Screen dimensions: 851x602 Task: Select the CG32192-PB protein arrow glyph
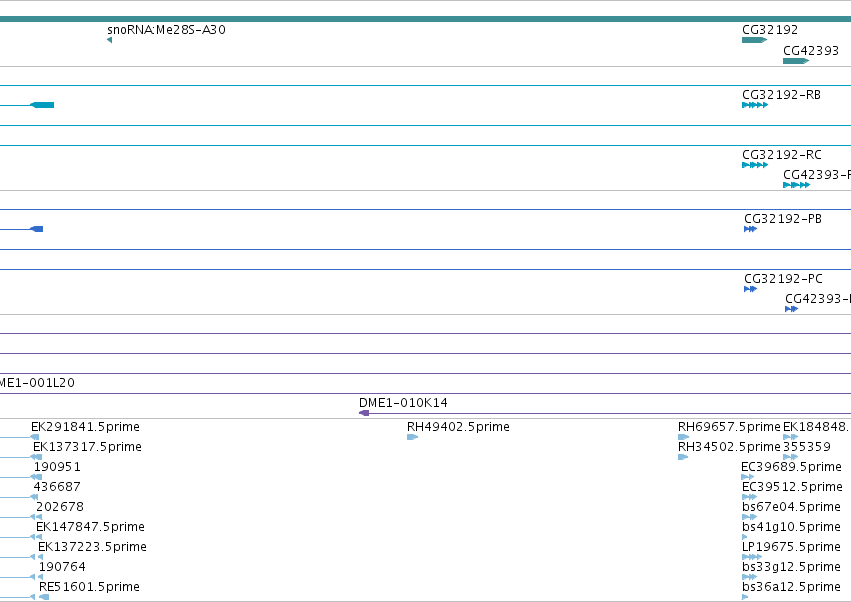click(751, 229)
